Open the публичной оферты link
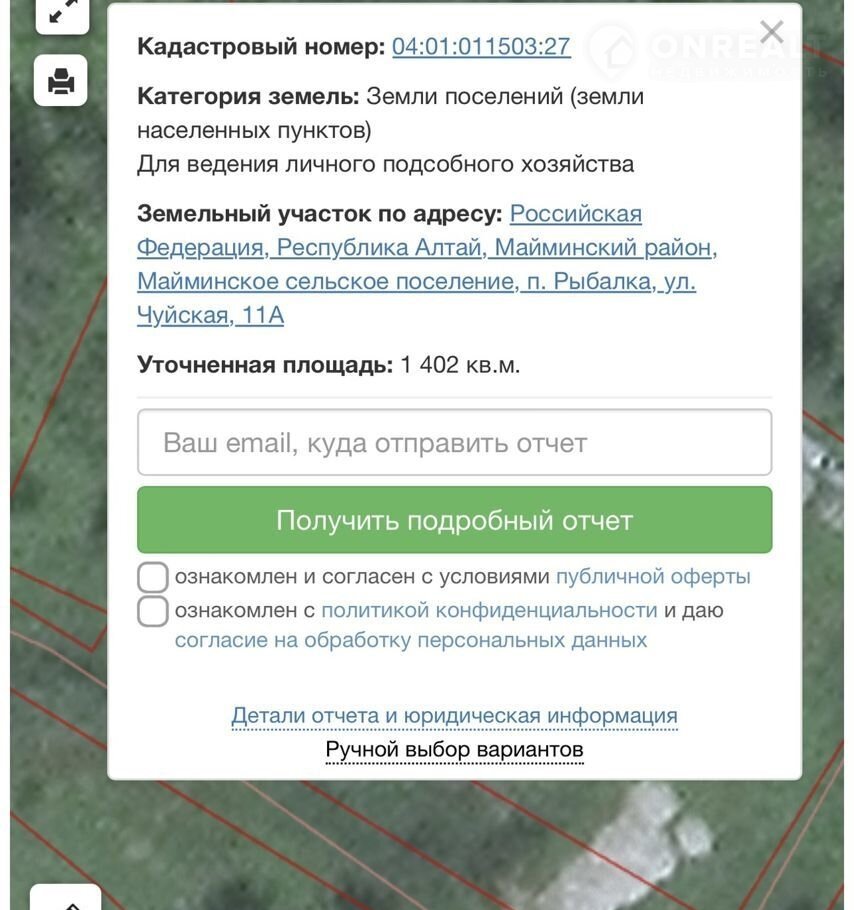The image size is (854, 910). pos(652,577)
